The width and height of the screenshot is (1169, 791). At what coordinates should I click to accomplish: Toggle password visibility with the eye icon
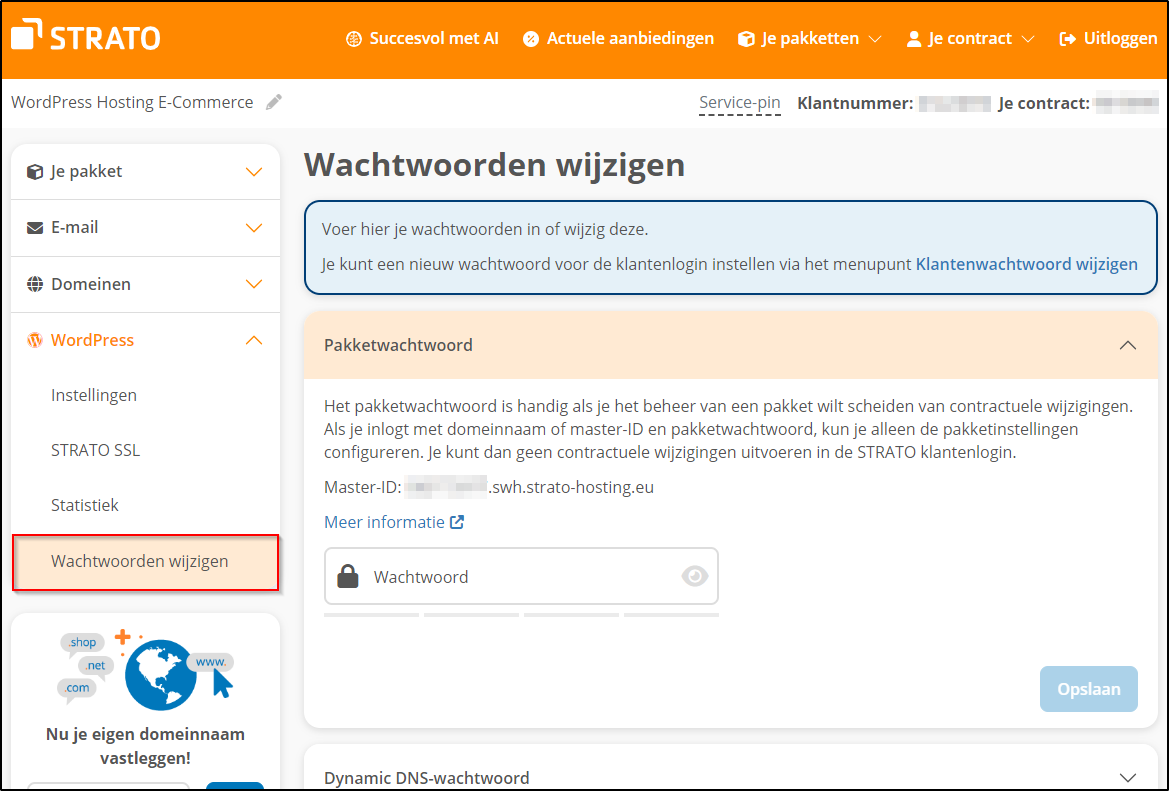coord(694,576)
